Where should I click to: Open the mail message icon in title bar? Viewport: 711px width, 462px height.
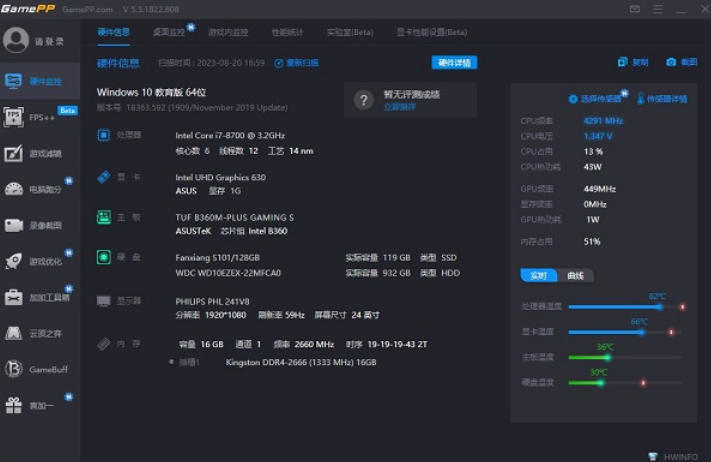coord(635,9)
